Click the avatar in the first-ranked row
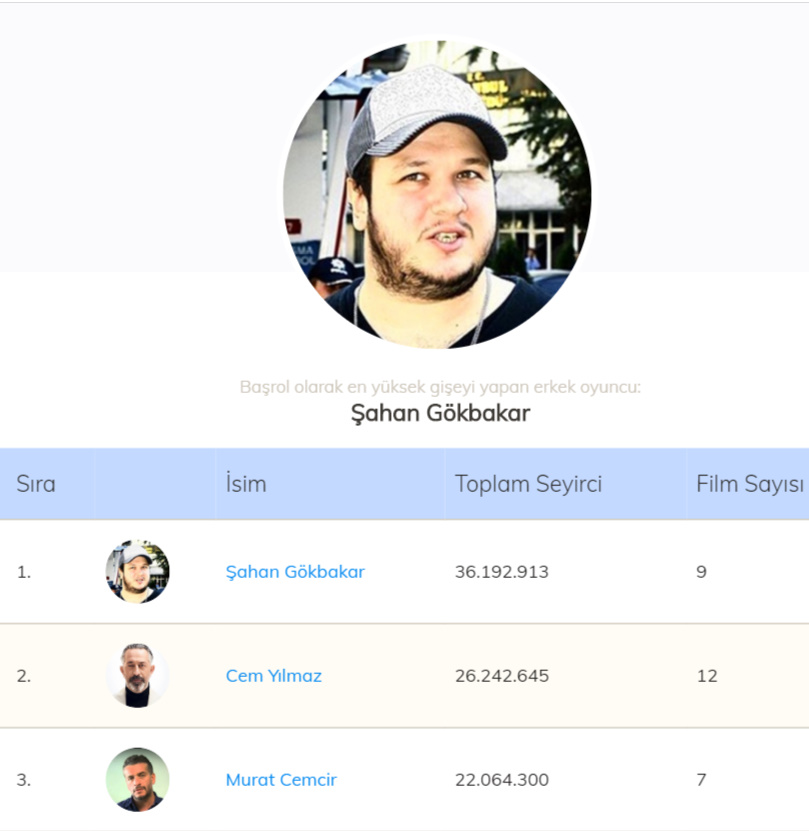 [x=138, y=572]
